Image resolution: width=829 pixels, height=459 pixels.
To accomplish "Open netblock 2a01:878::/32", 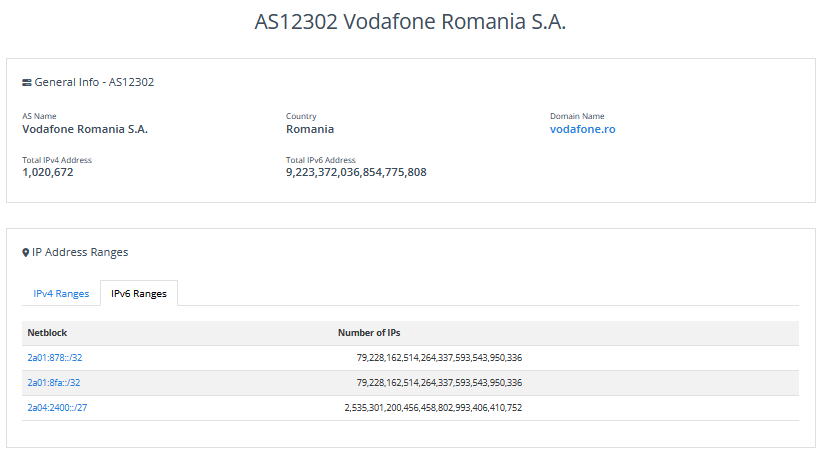I will pyautogui.click(x=55, y=358).
